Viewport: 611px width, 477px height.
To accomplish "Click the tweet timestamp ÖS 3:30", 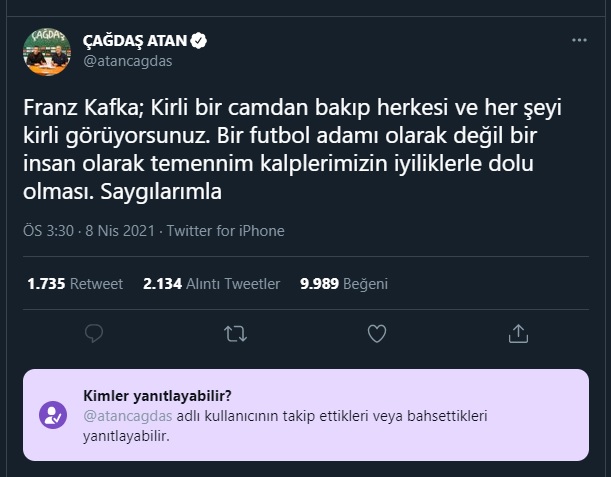I will [46, 231].
